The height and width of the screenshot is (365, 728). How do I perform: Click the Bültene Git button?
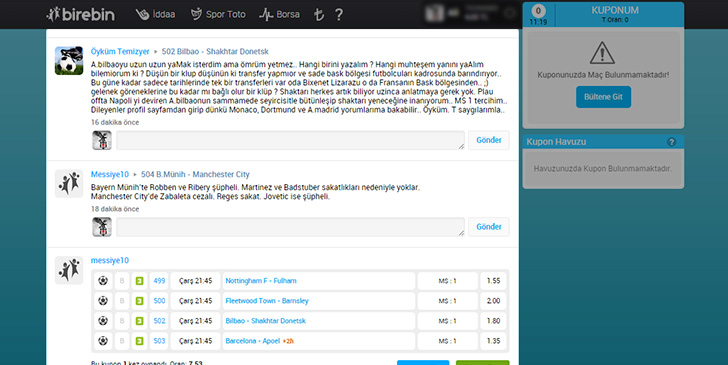pyautogui.click(x=604, y=97)
